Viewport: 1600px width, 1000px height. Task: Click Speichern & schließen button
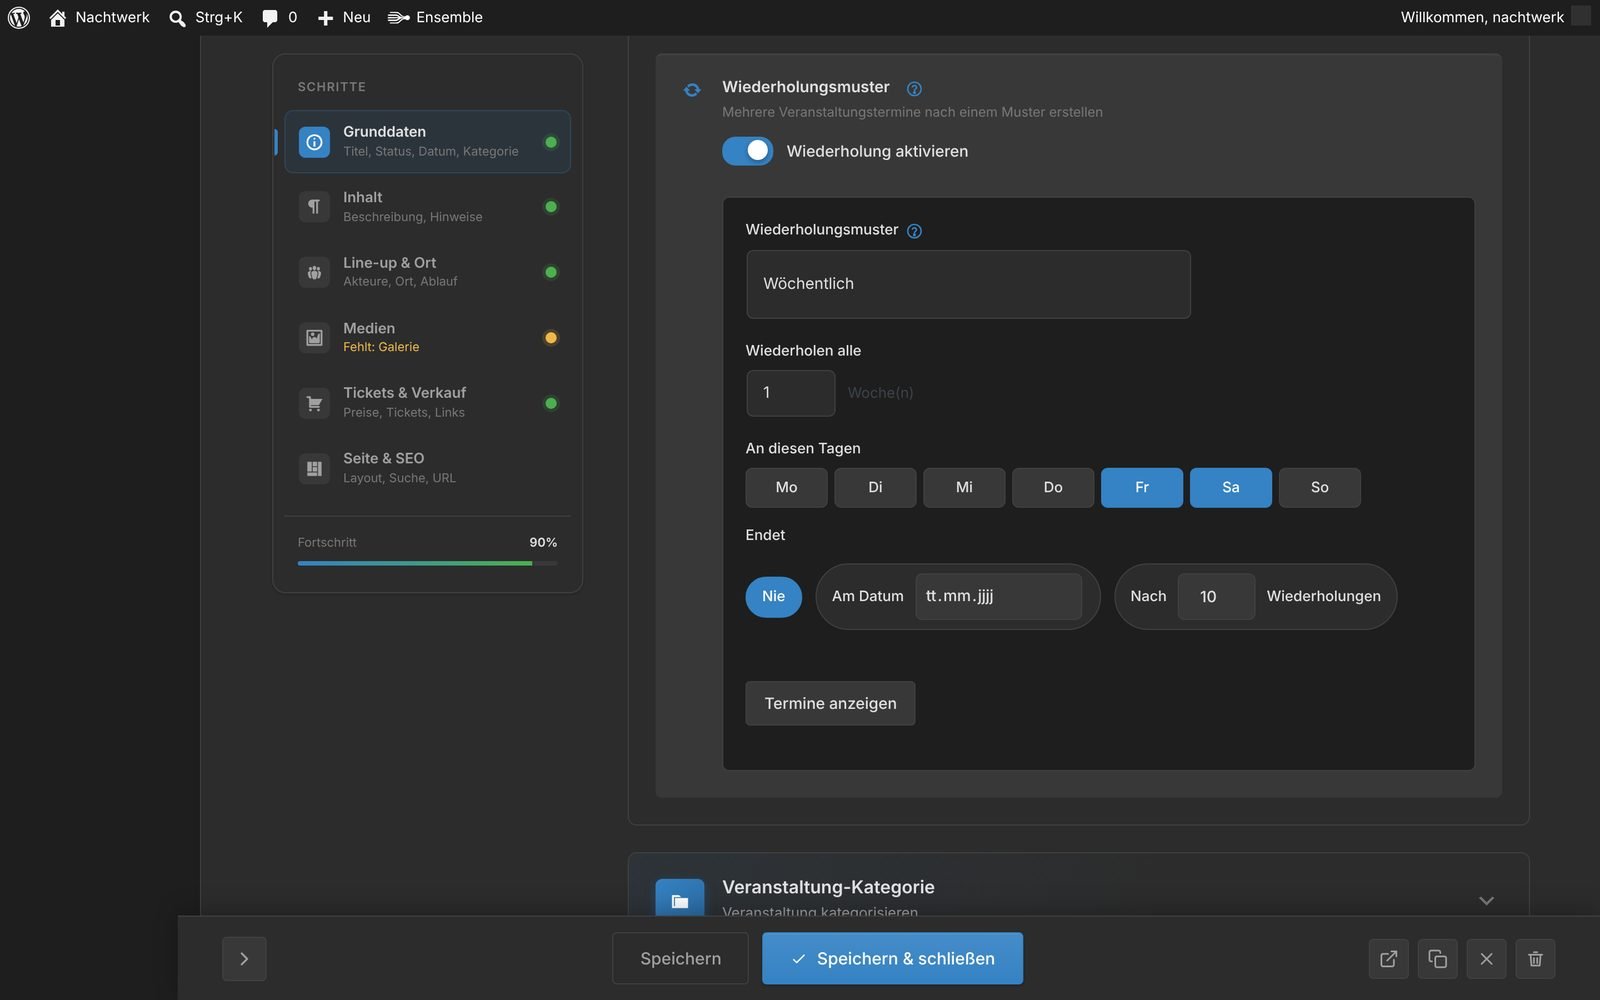point(892,959)
